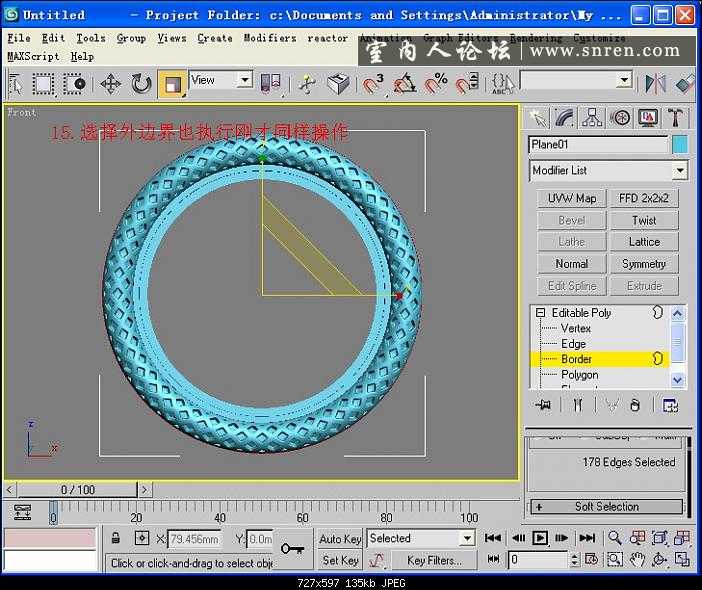Viewport: 702px width, 590px height.
Task: Select the Vertex sub-object level
Action: click(x=575, y=328)
